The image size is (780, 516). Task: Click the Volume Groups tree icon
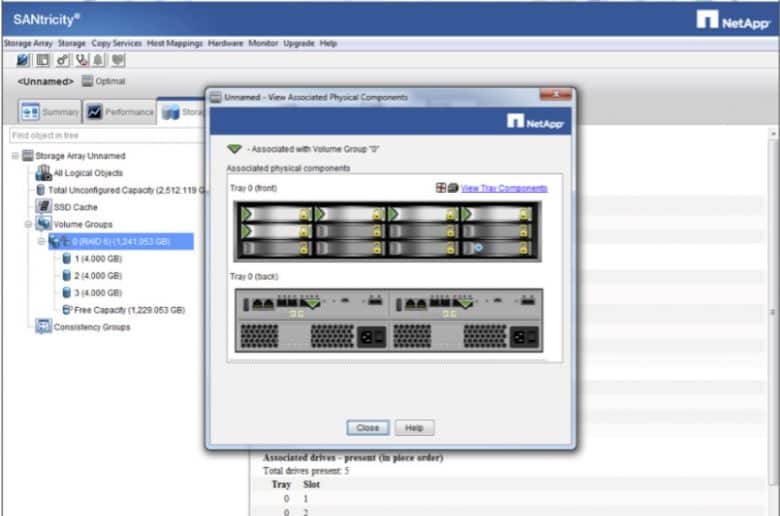(x=44, y=223)
